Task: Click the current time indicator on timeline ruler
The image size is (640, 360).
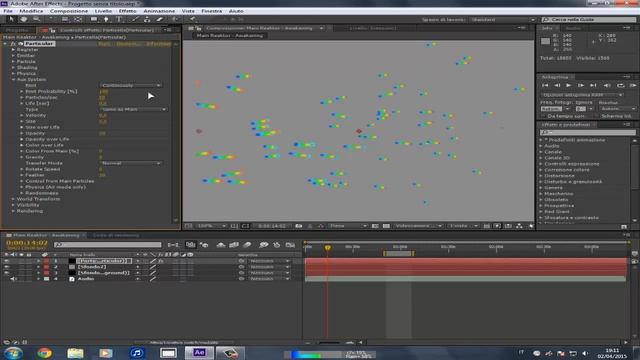Action: coord(327,248)
